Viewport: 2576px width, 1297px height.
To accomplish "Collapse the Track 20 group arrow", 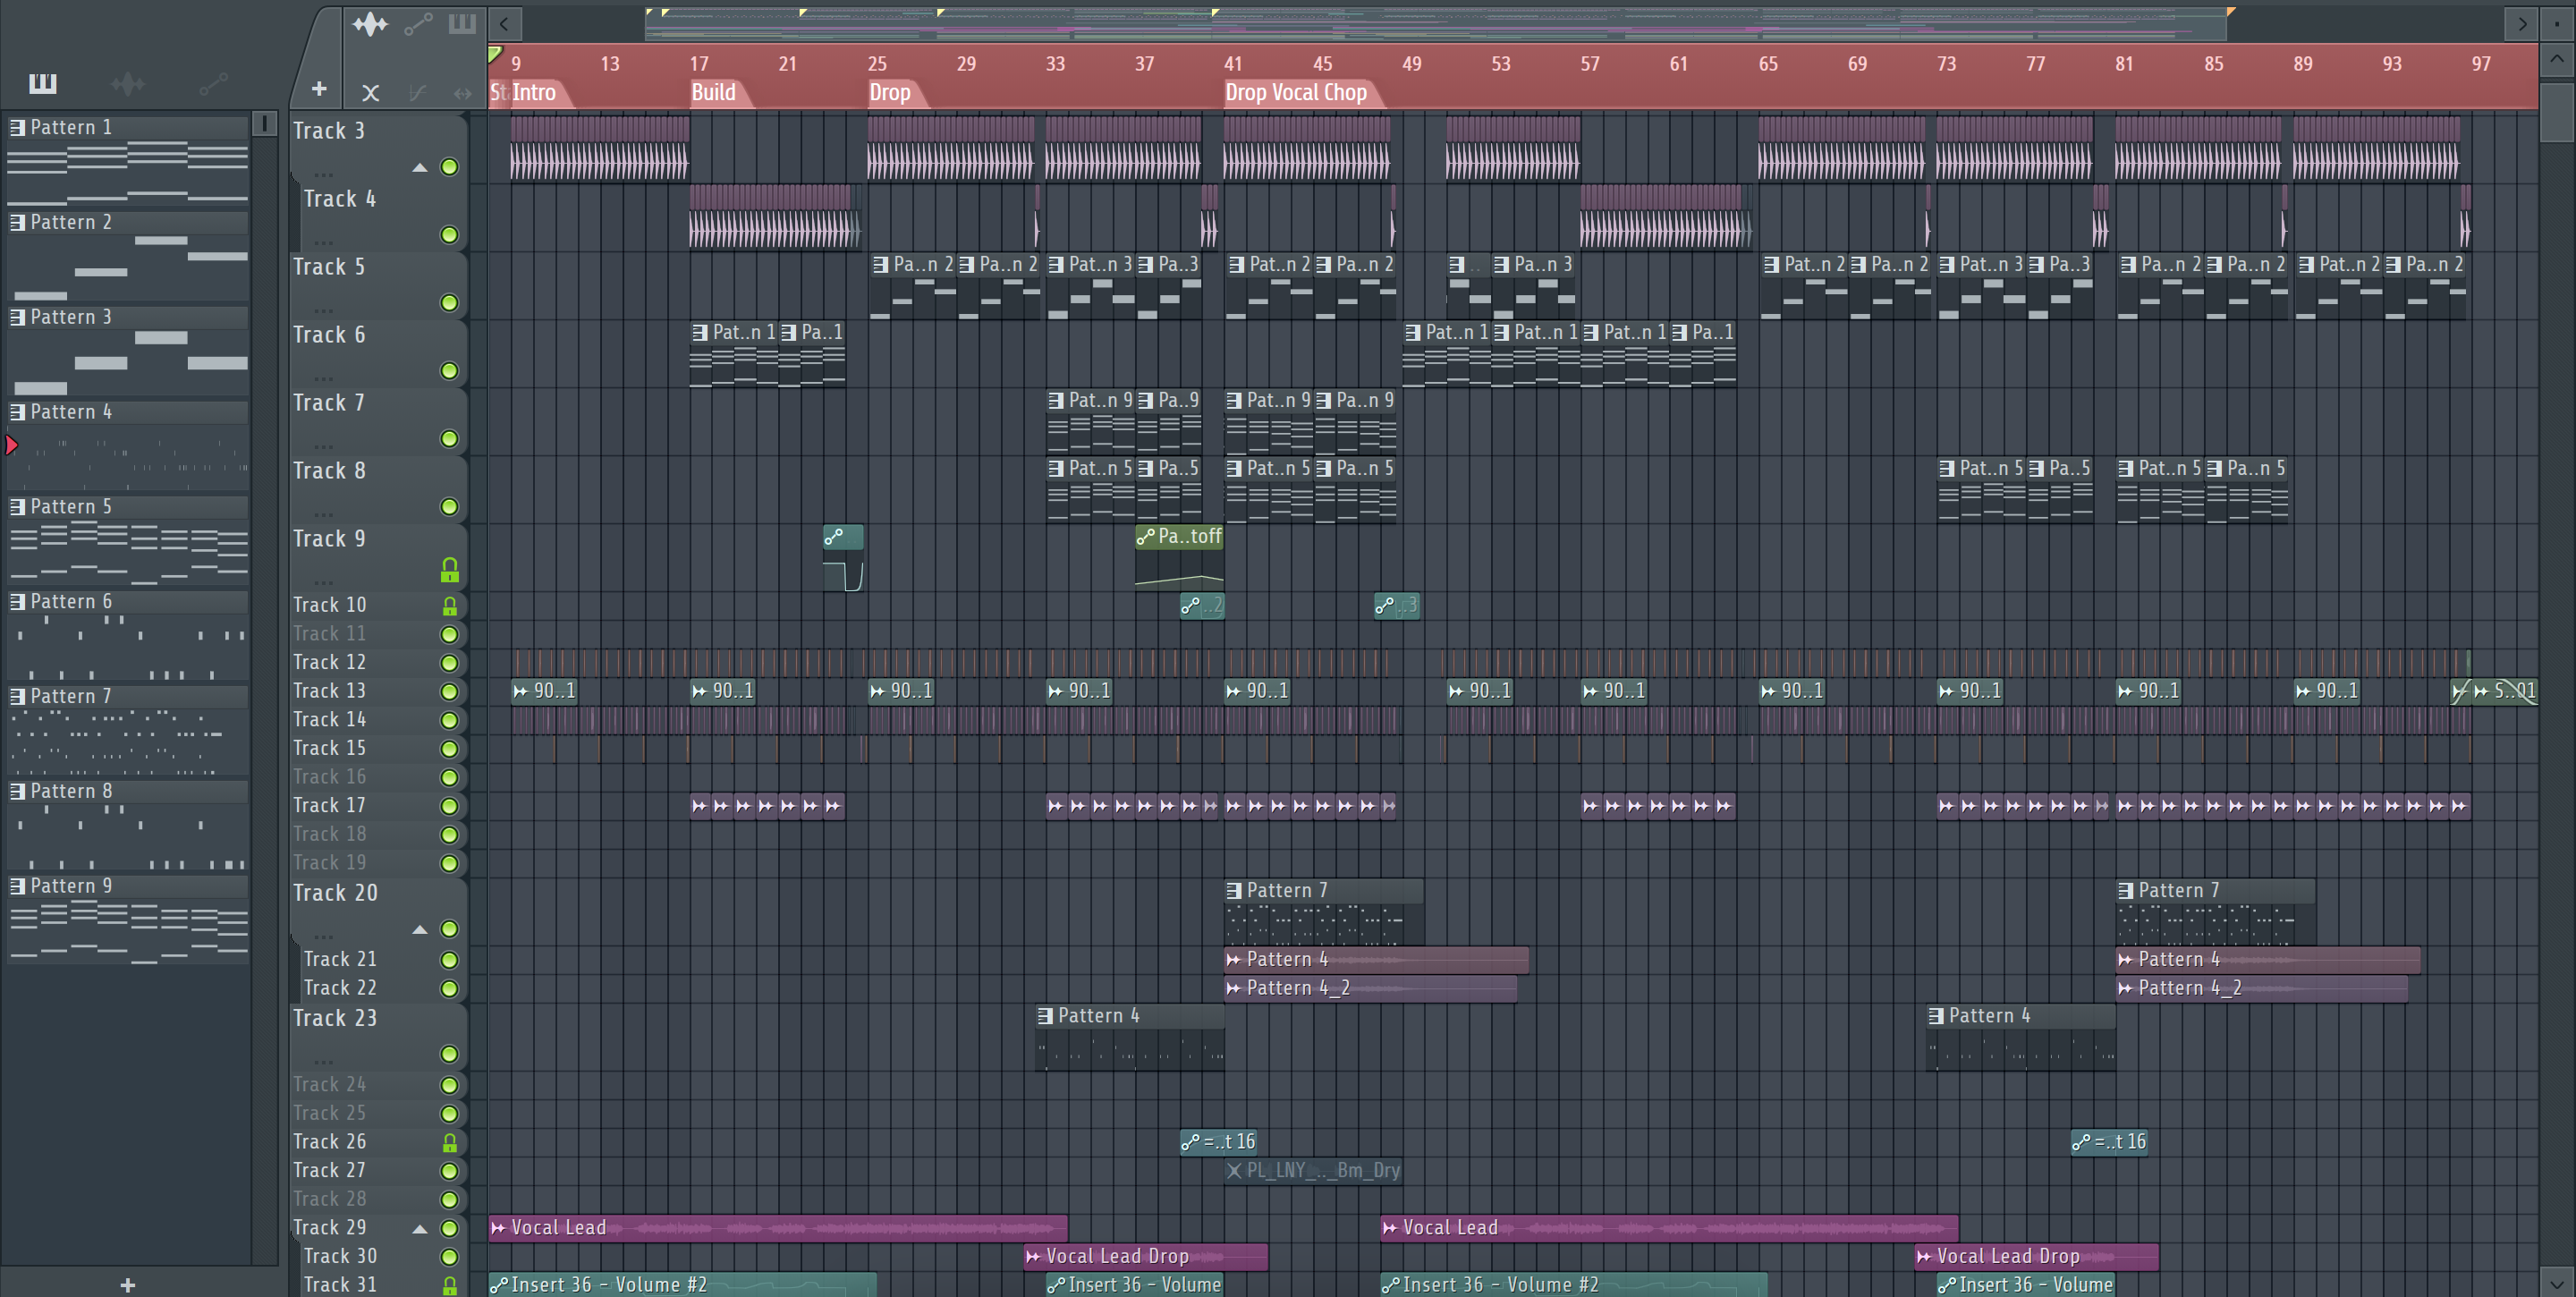I will (x=420, y=930).
